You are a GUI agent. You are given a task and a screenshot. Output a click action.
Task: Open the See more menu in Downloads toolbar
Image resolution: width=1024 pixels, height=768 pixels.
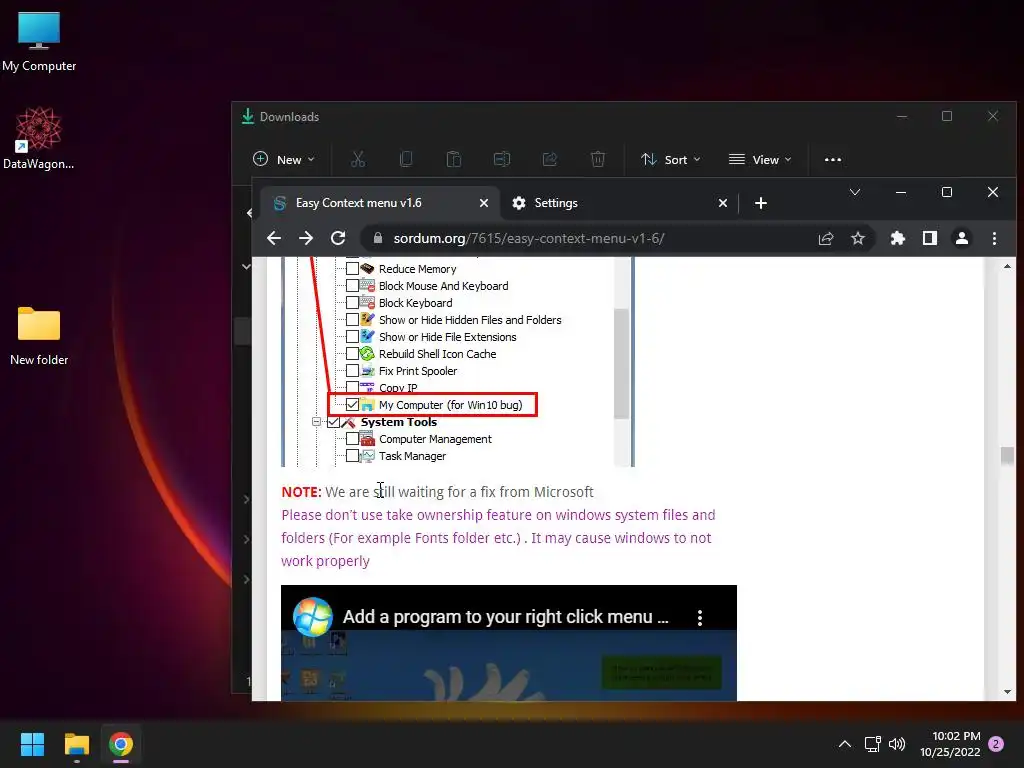(833, 159)
